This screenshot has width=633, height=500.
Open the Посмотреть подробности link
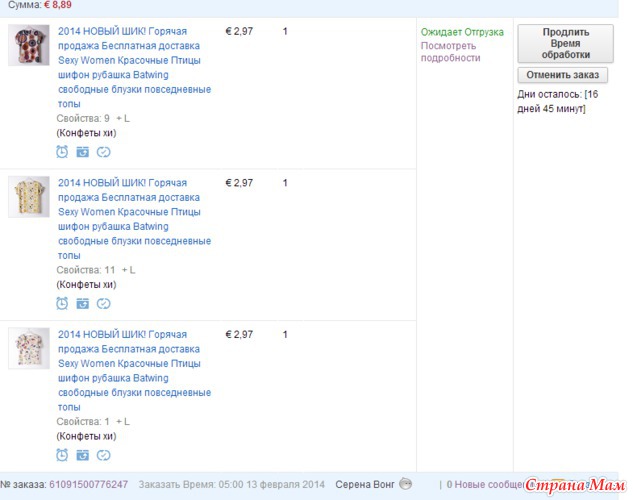click(450, 52)
